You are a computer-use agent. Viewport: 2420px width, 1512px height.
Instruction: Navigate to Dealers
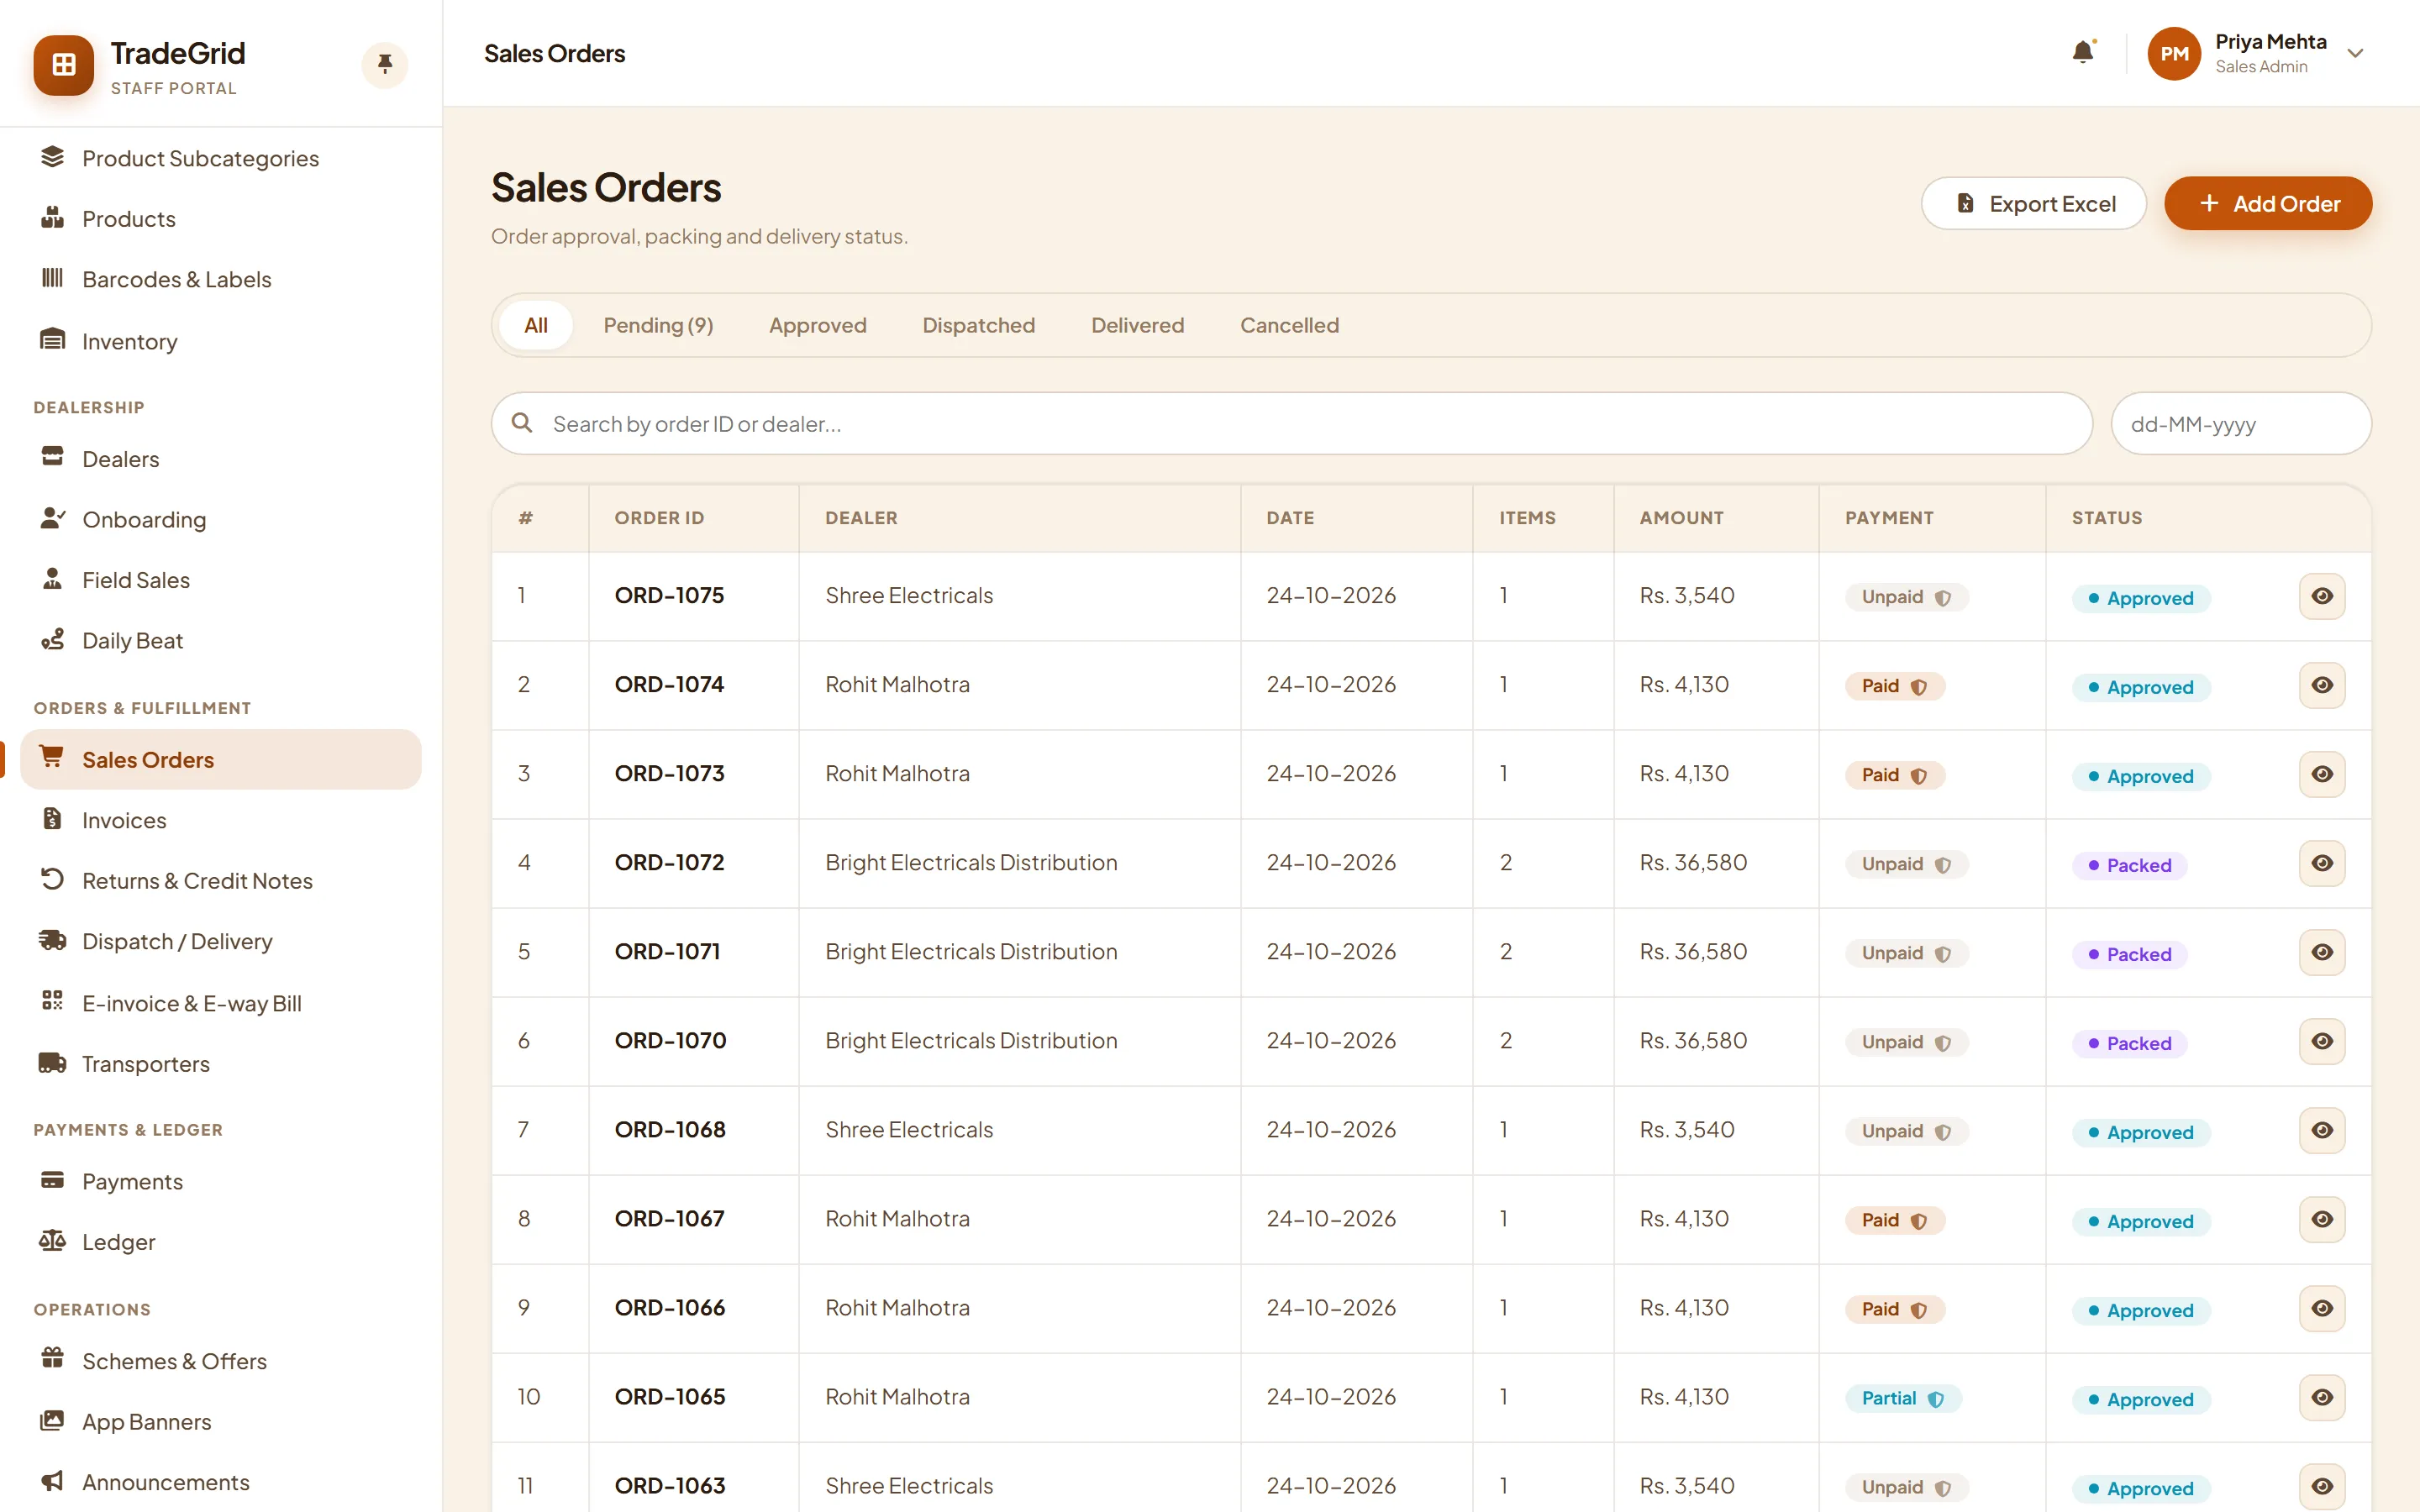tap(221, 459)
